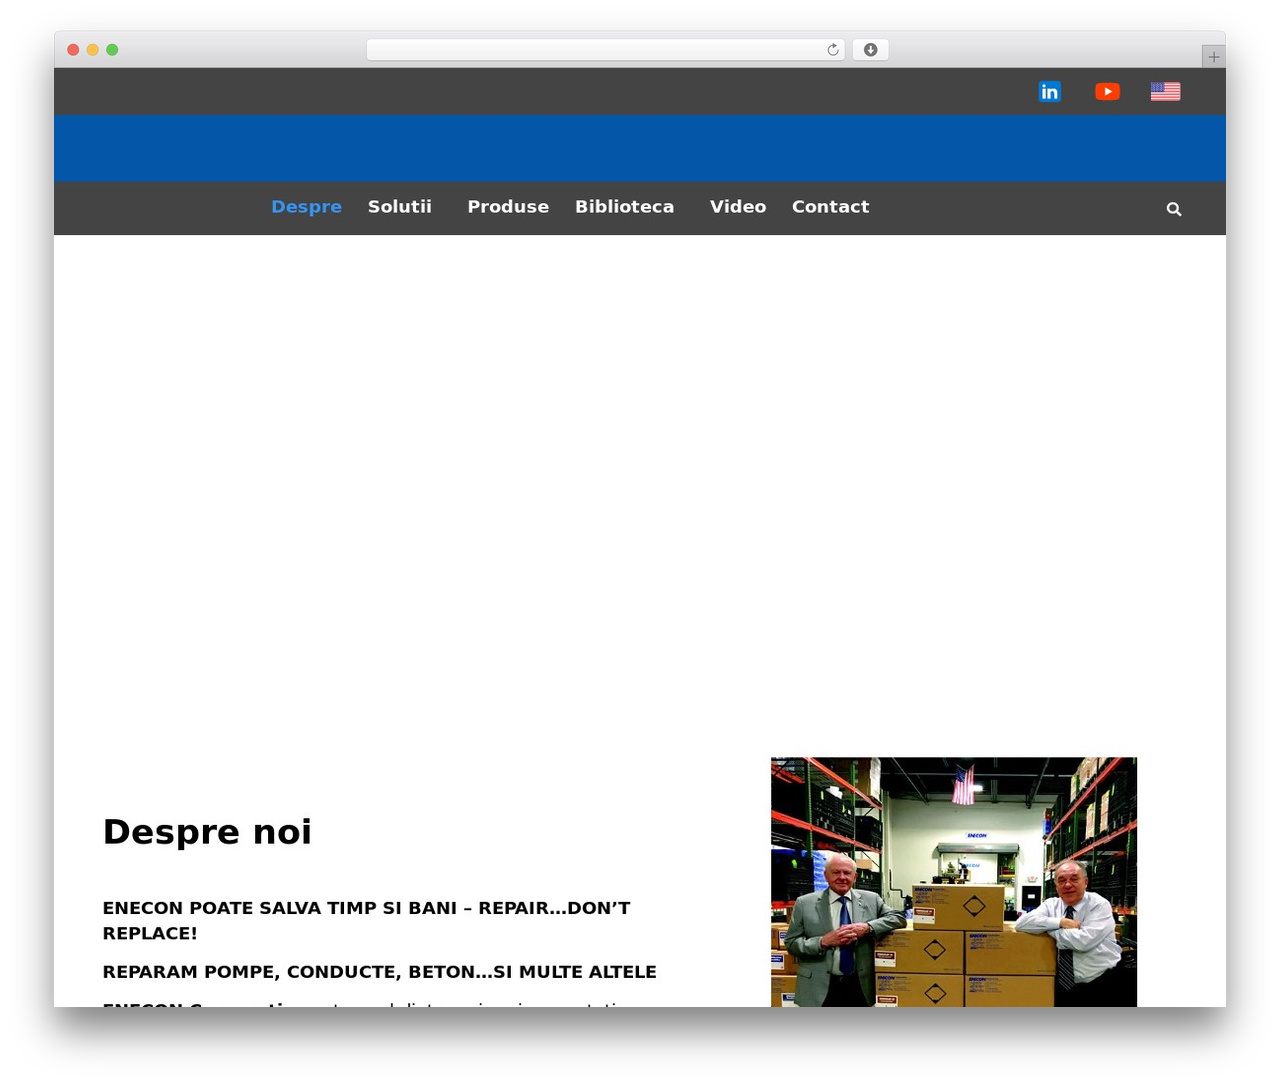Open the YouTube channel icon
Screen dimensions: 1280x1084
click(x=1107, y=92)
